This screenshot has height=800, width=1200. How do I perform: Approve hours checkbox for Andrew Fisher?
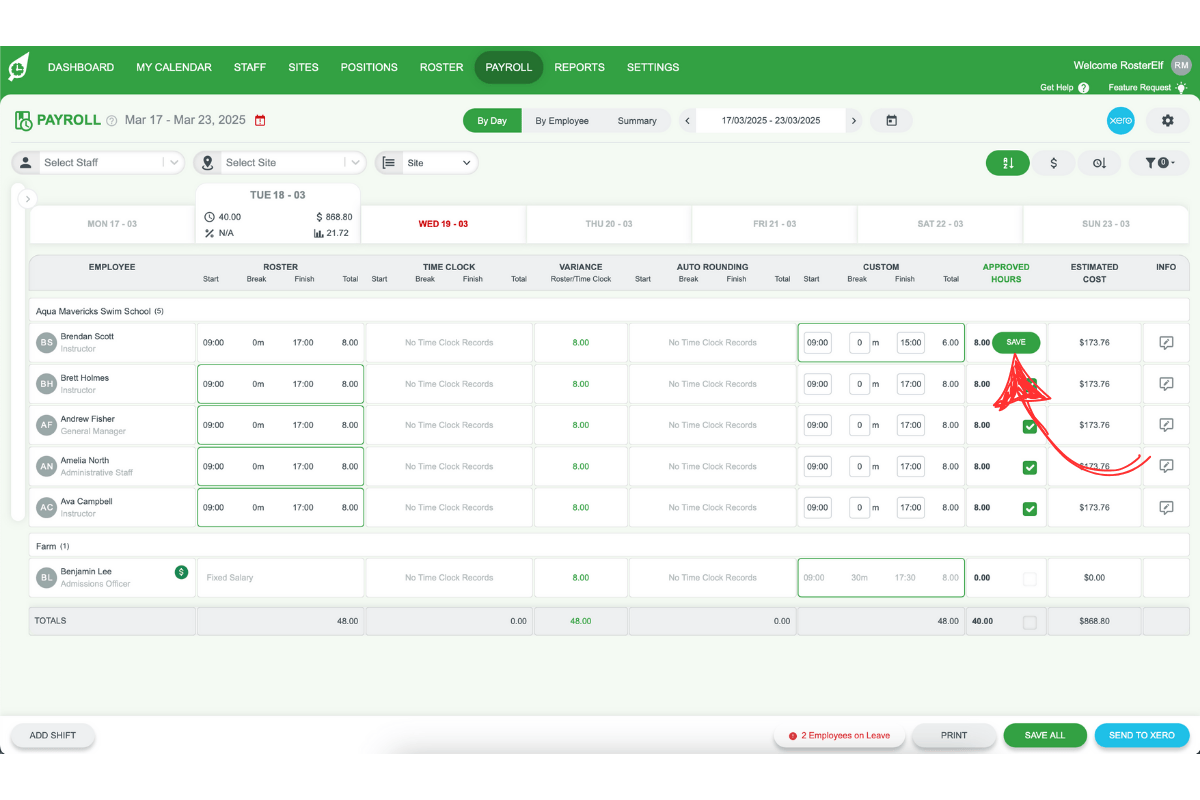tap(1030, 425)
